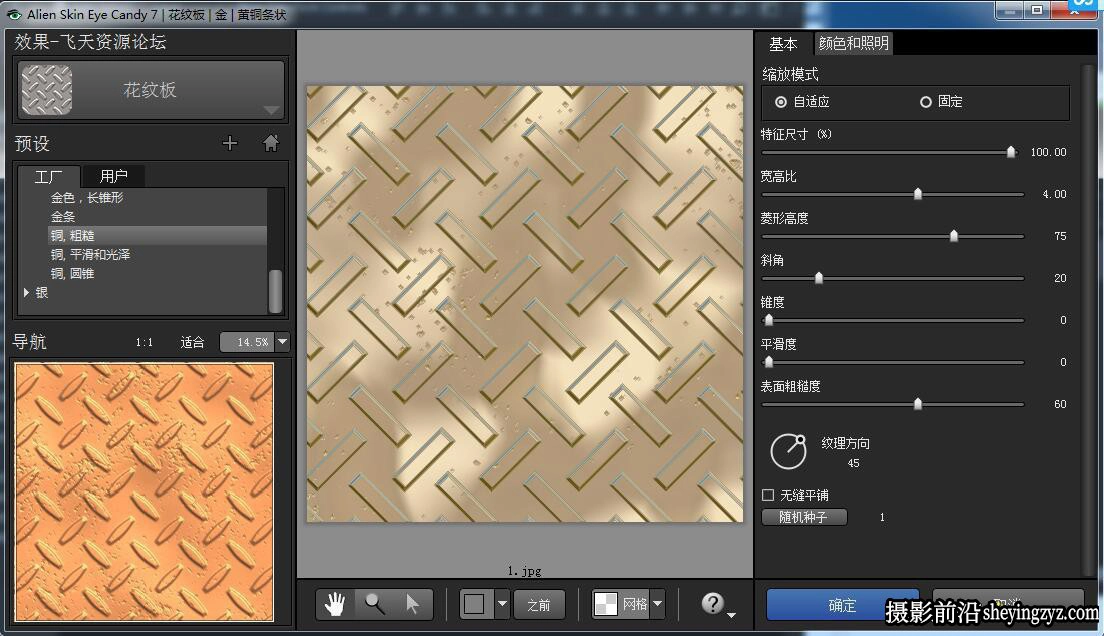Expand the 银 preset group
The image size is (1104, 636).
coord(26,292)
